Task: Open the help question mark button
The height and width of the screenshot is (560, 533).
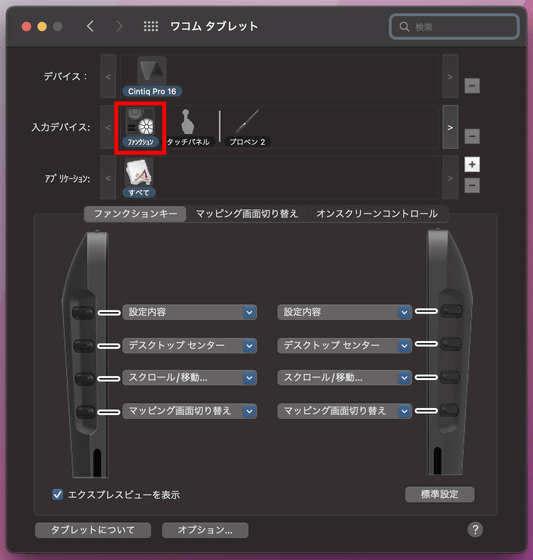Action: 475,529
